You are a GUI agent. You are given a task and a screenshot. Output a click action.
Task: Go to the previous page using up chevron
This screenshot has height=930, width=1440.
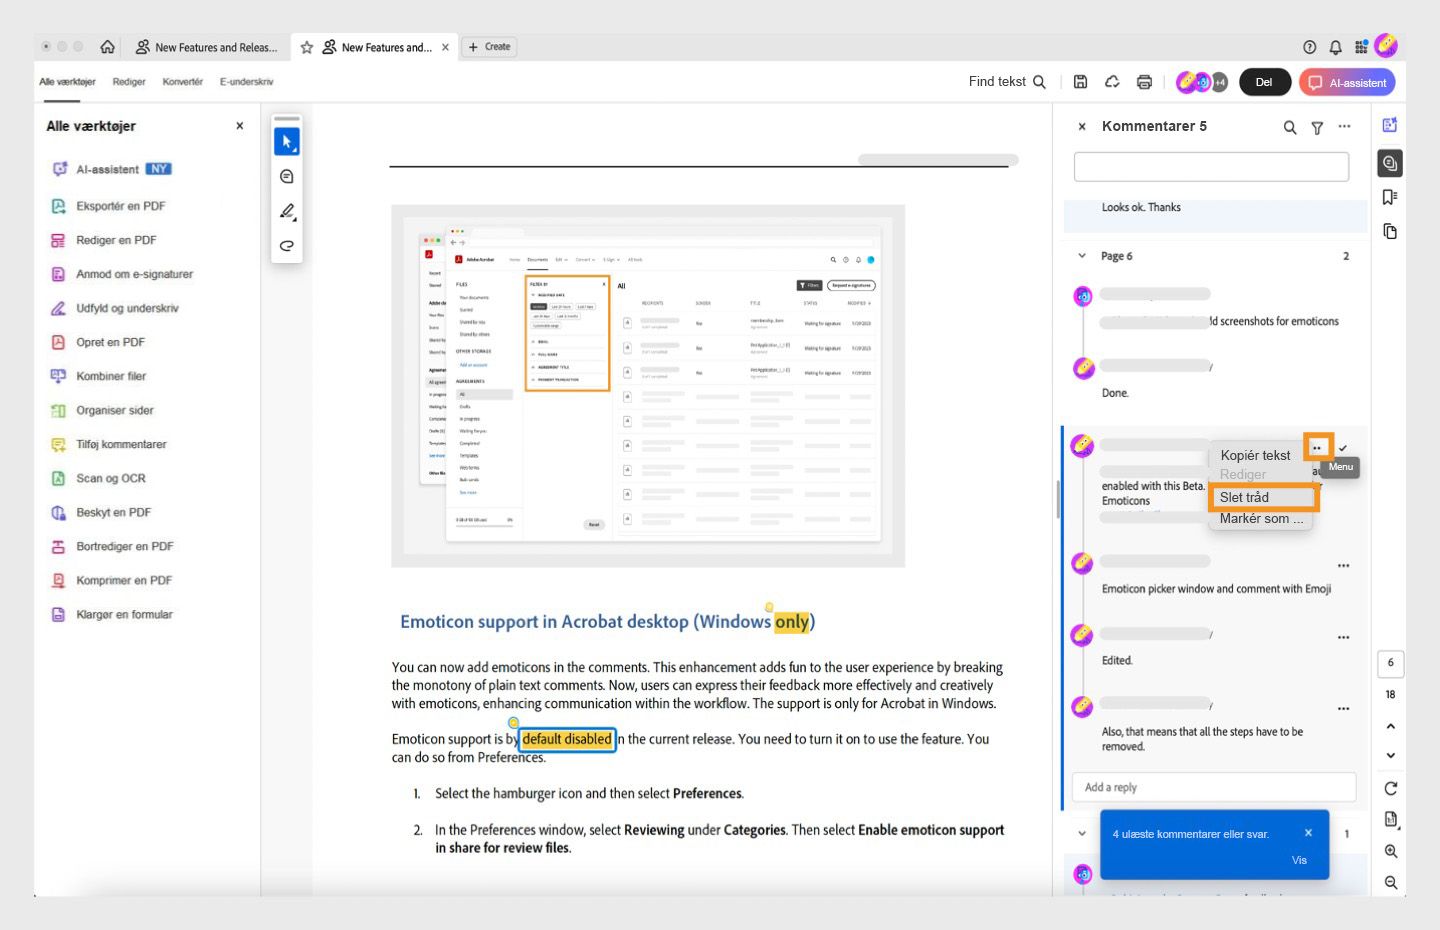[1391, 726]
